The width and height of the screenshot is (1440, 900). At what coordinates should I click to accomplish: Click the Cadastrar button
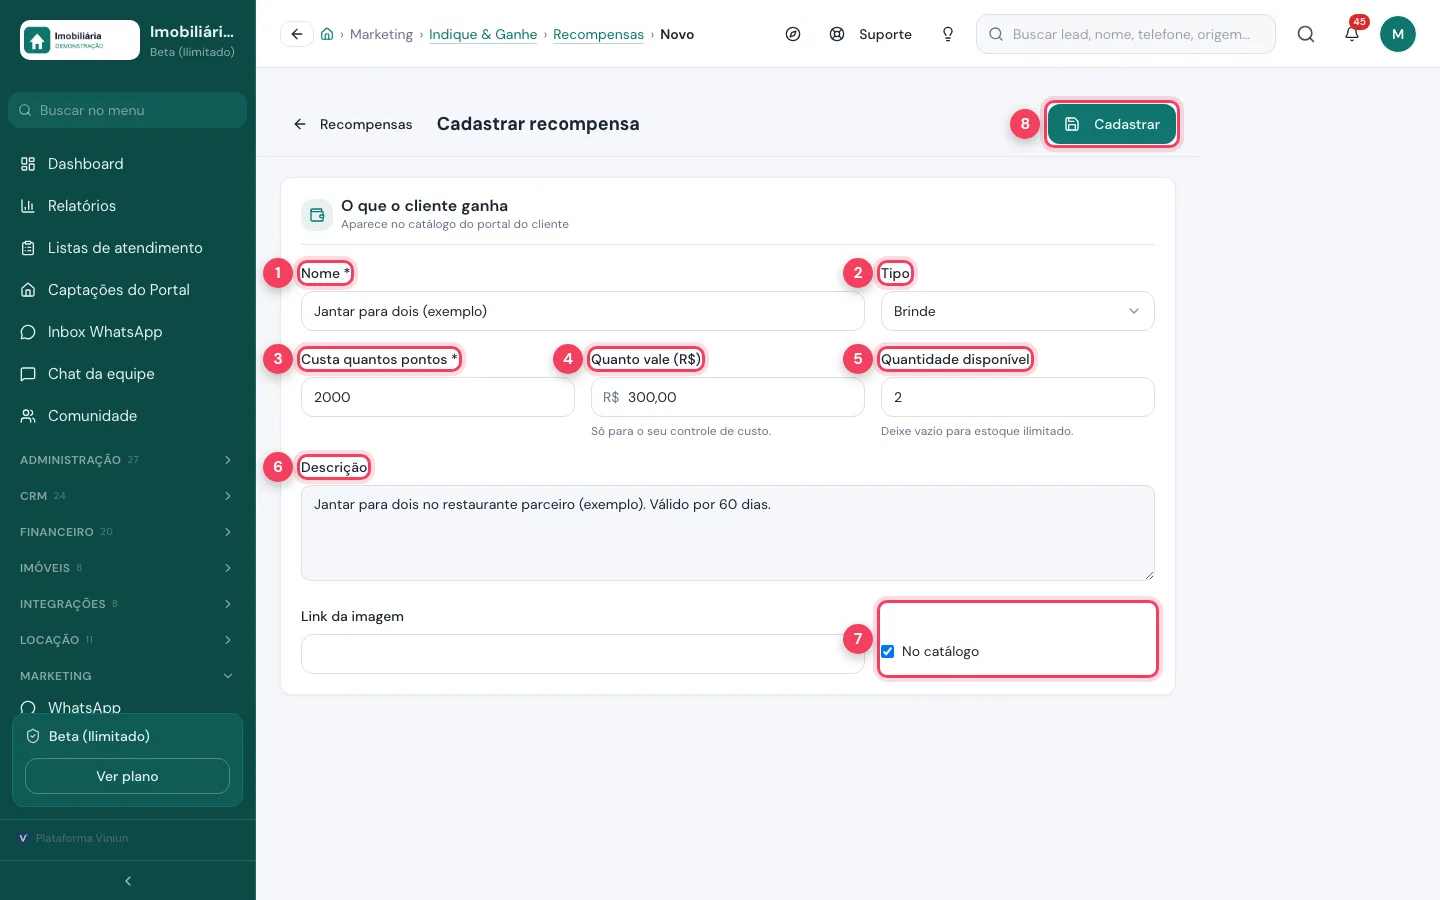pyautogui.click(x=1112, y=124)
